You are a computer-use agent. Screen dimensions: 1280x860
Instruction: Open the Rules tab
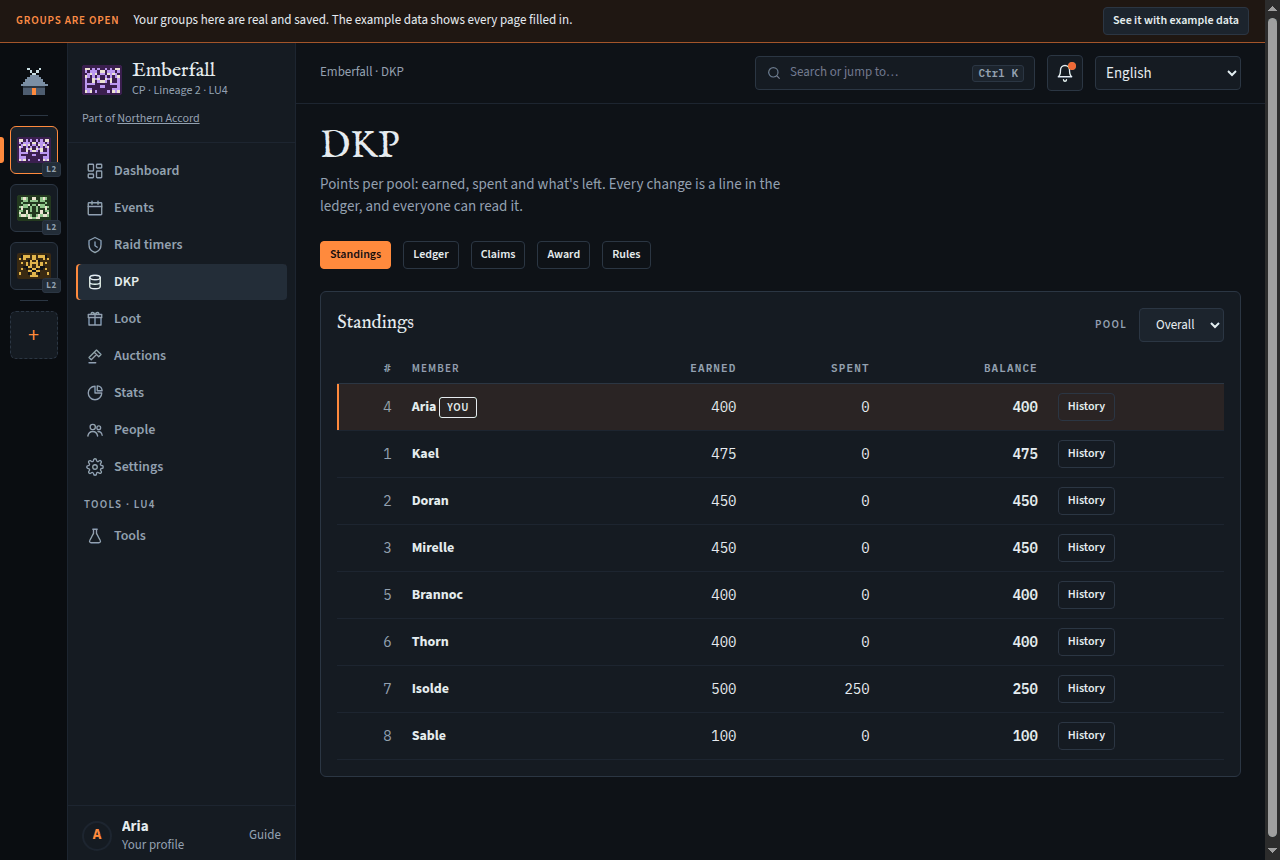click(x=626, y=255)
